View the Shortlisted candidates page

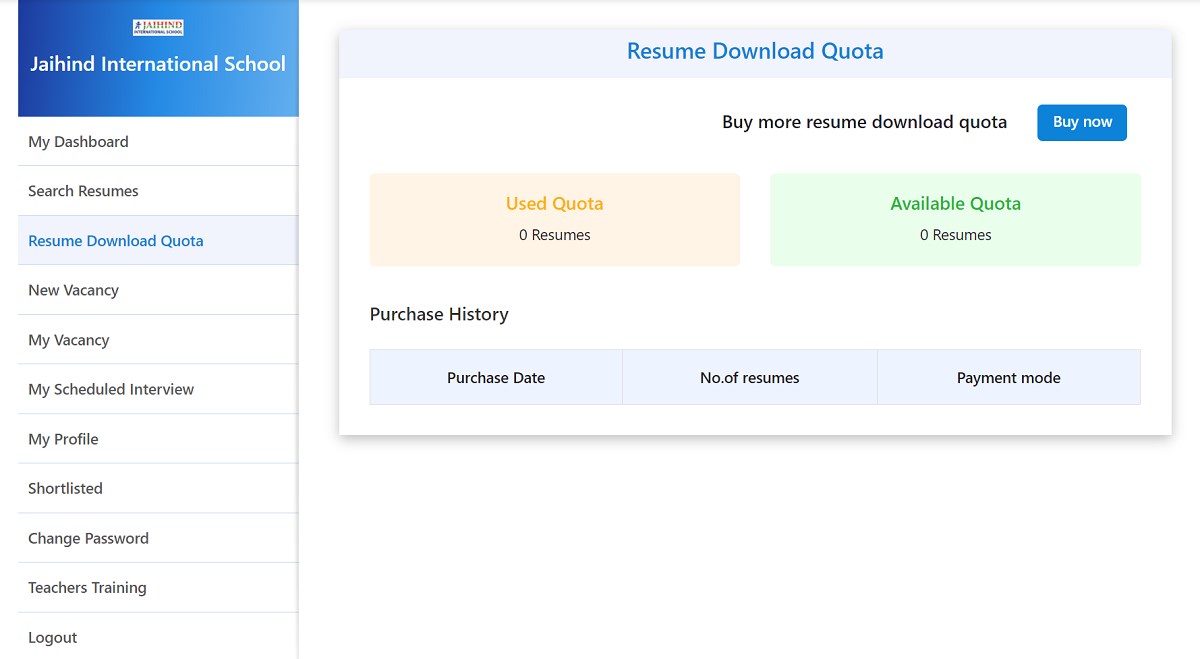click(x=64, y=488)
